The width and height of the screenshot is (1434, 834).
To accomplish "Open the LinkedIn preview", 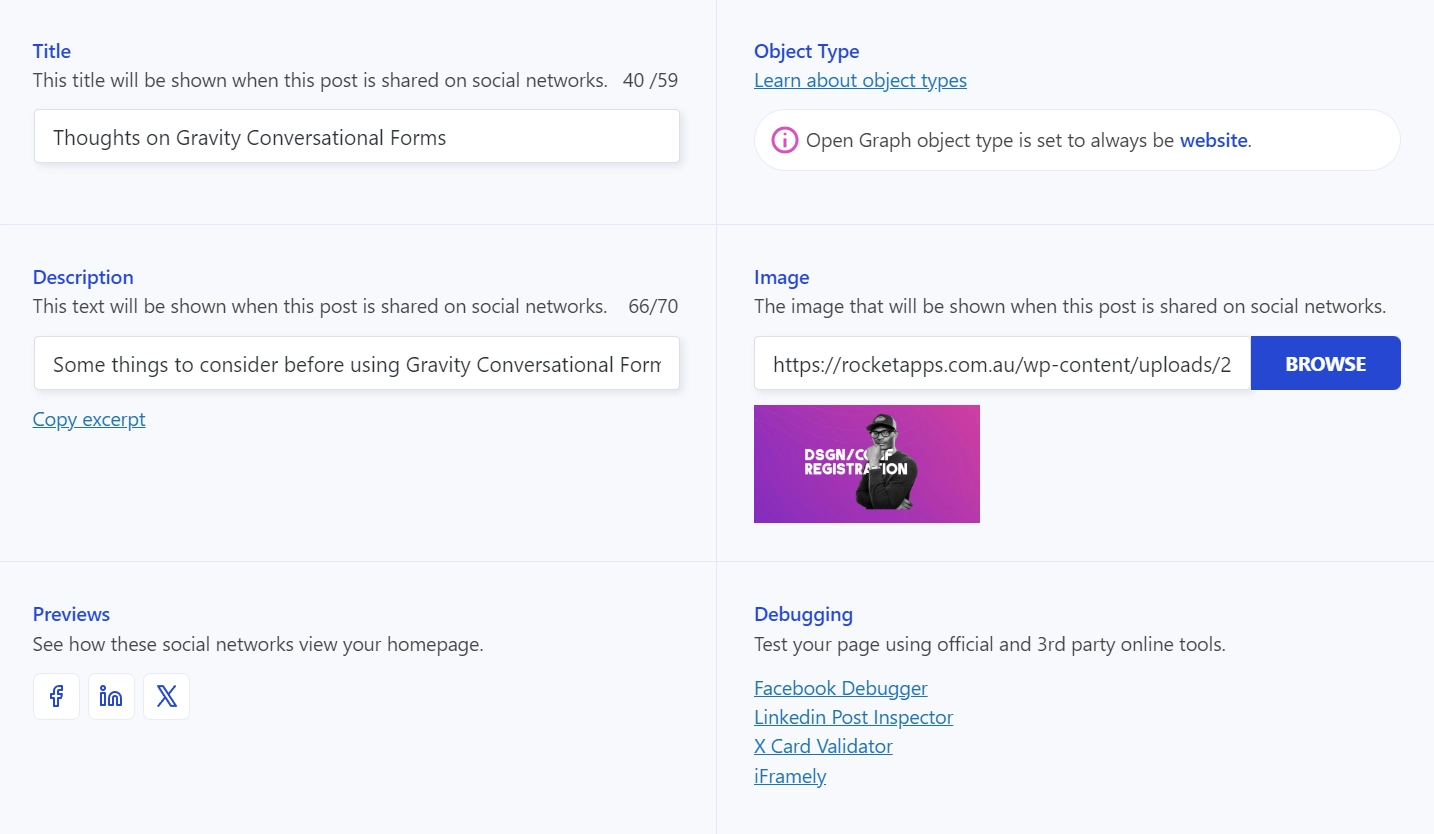I will (x=111, y=696).
